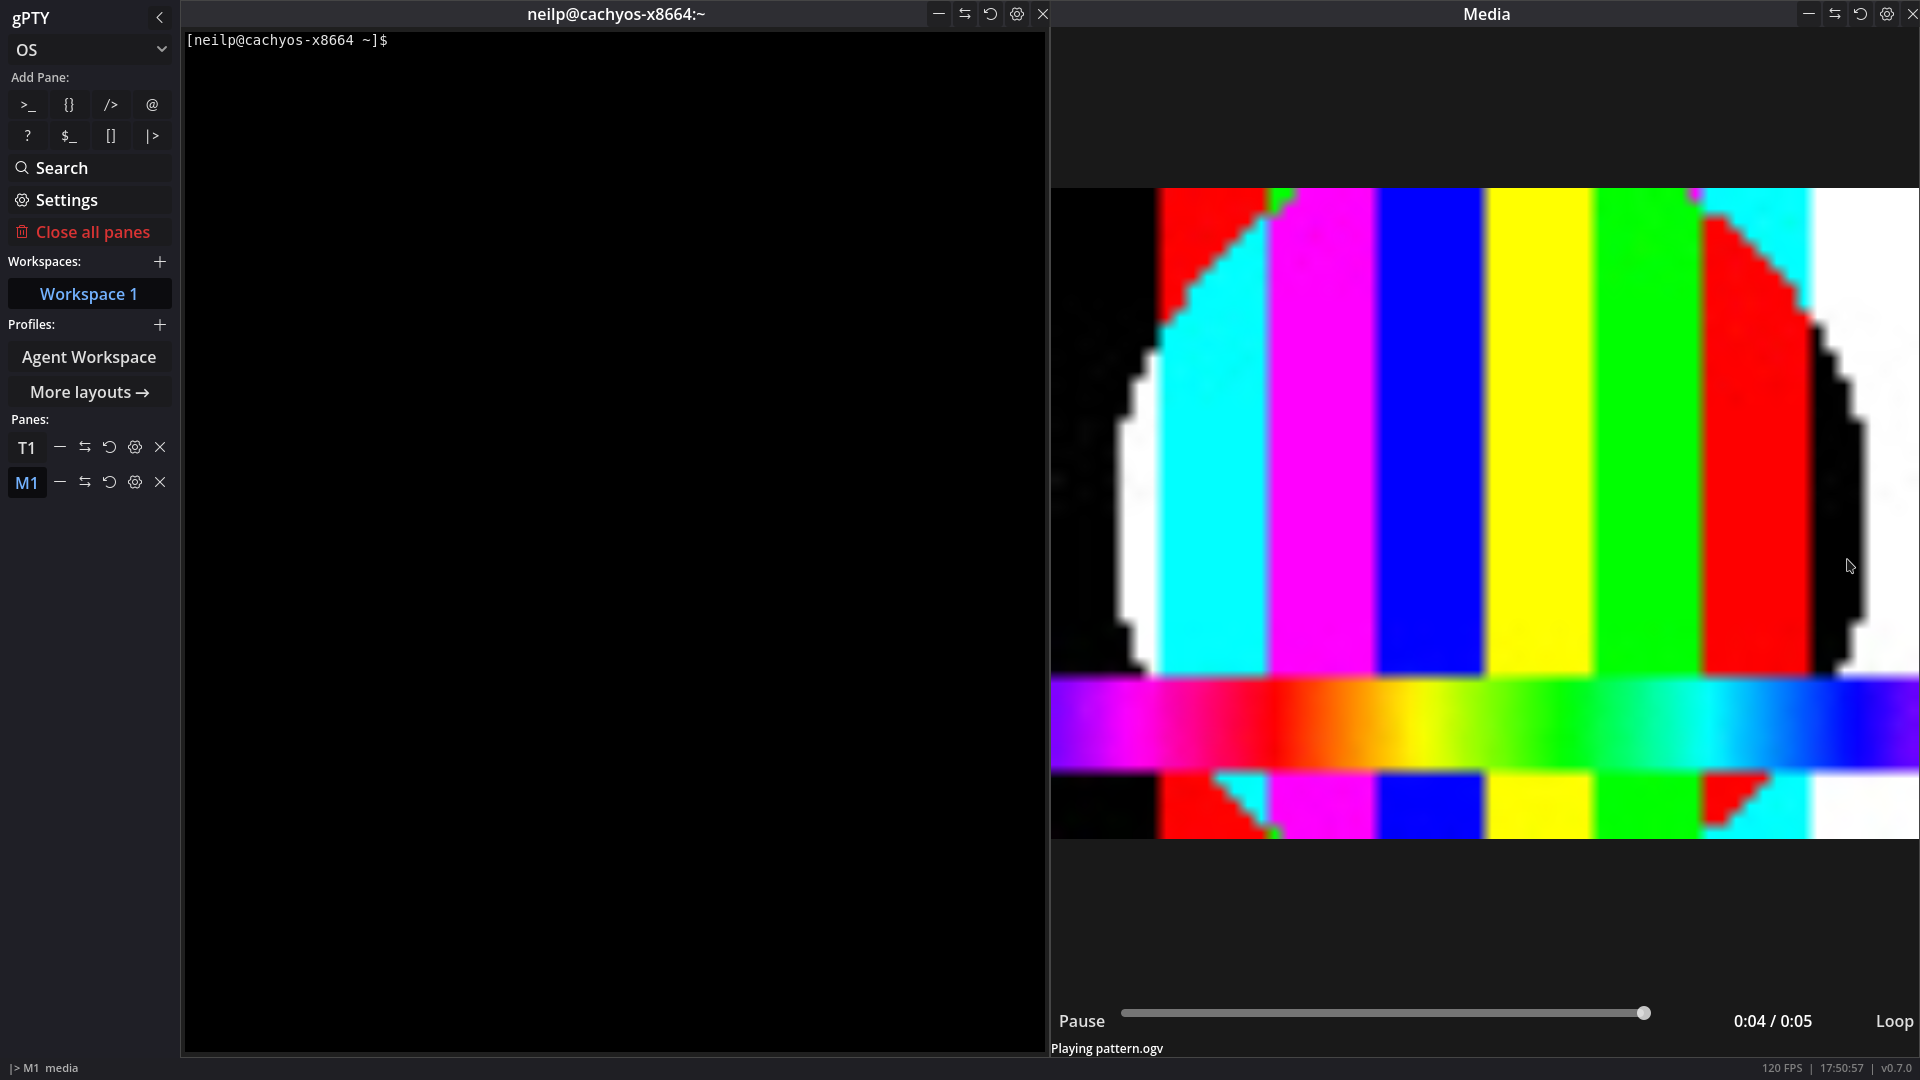Click the color bars video frame
The width and height of the screenshot is (1920, 1080).
coord(1485,513)
